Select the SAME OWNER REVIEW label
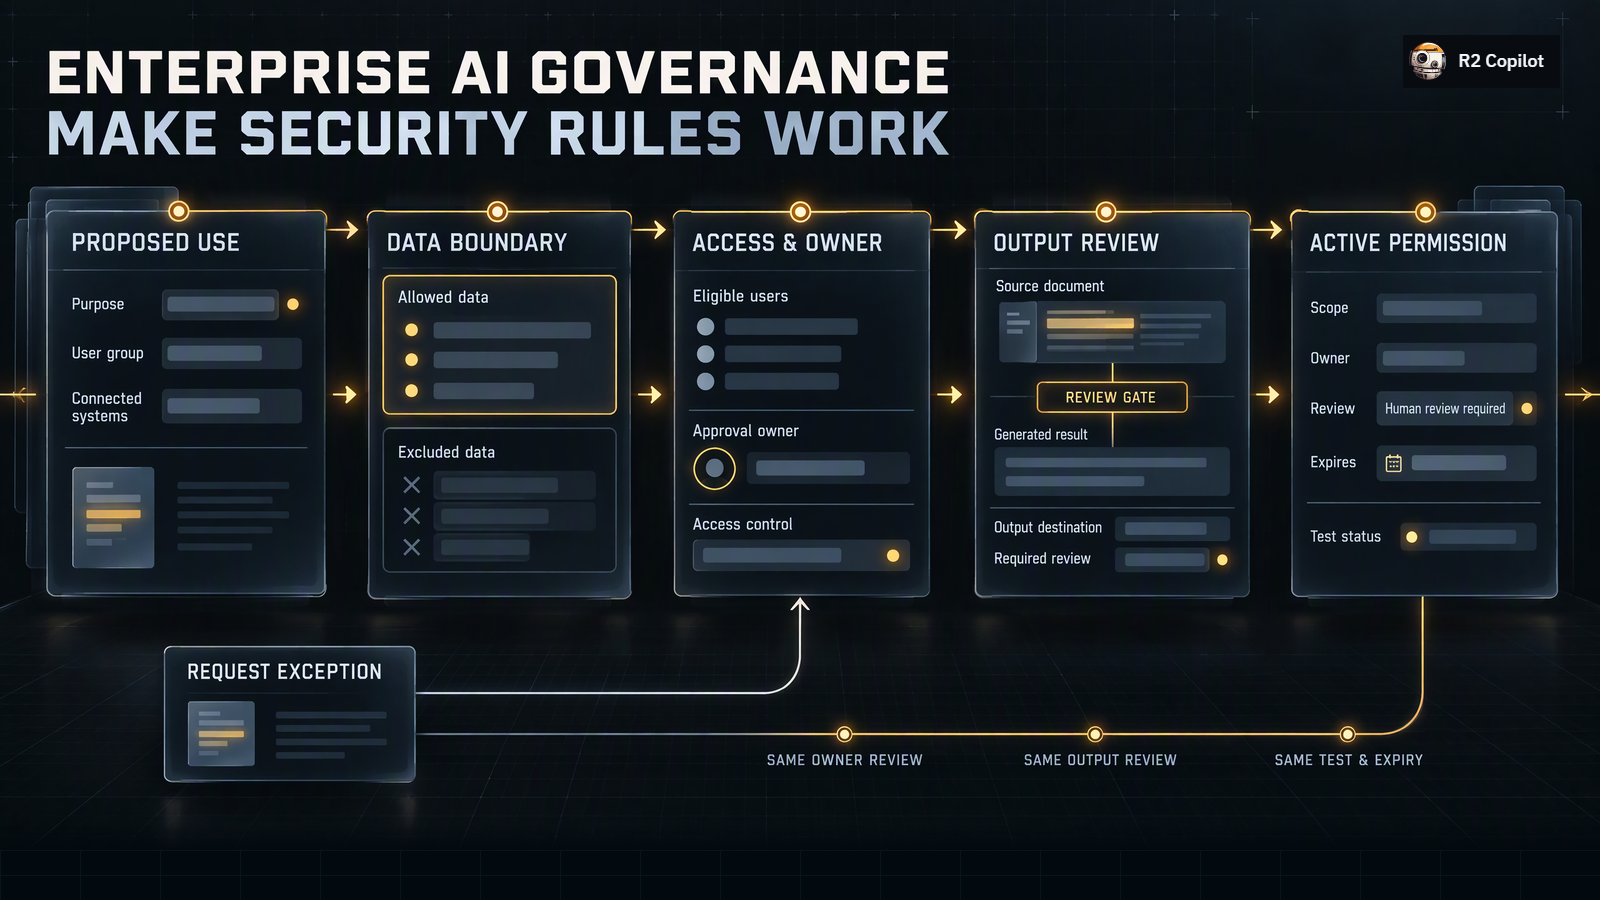Viewport: 1600px width, 900px height. pyautogui.click(x=845, y=760)
